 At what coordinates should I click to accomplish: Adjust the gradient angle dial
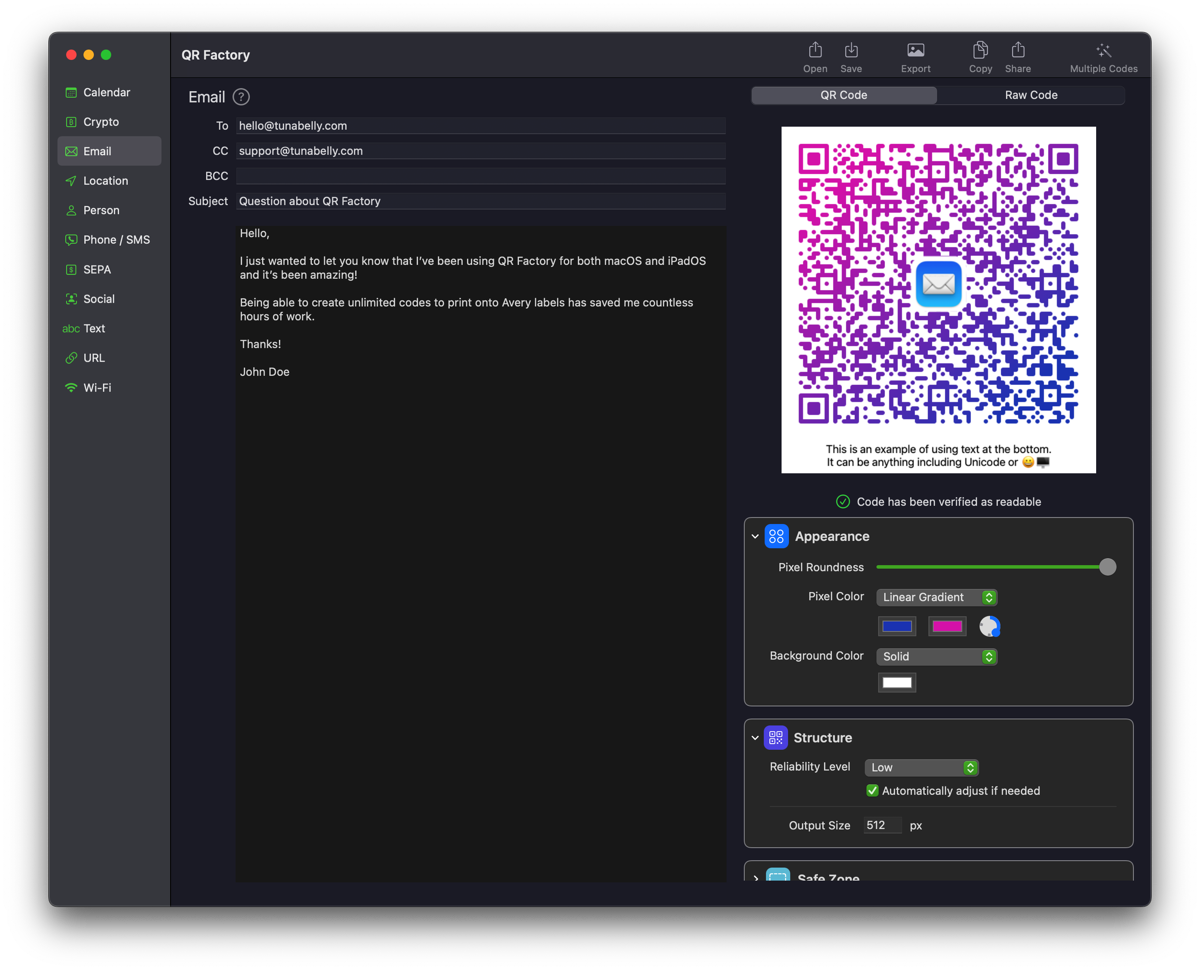989,626
